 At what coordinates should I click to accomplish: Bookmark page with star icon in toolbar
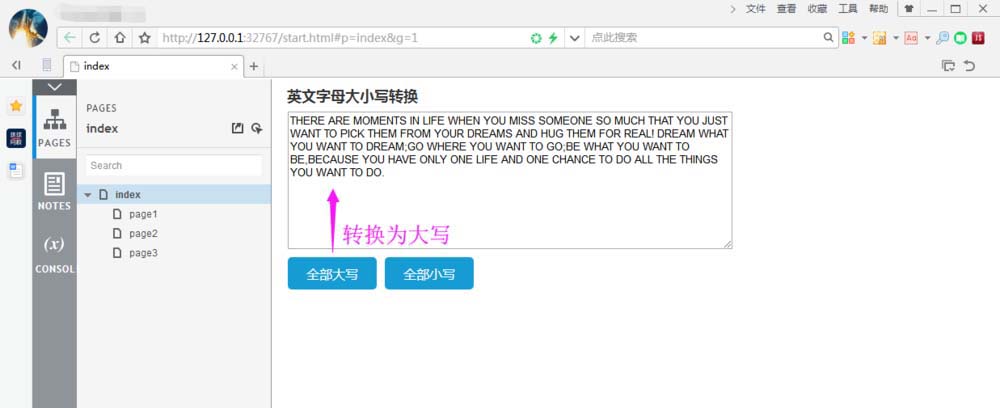pyautogui.click(x=145, y=38)
